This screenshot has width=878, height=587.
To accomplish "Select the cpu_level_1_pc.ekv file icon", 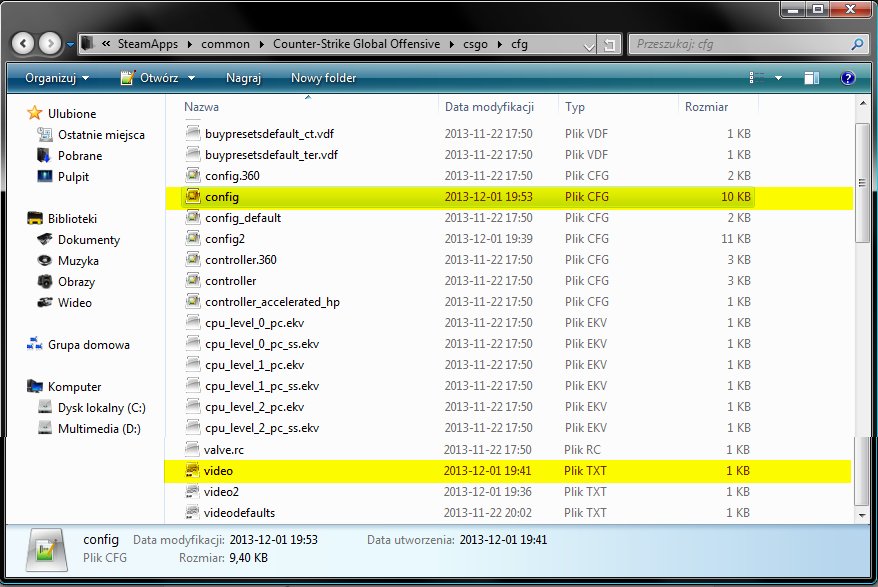I will point(193,364).
